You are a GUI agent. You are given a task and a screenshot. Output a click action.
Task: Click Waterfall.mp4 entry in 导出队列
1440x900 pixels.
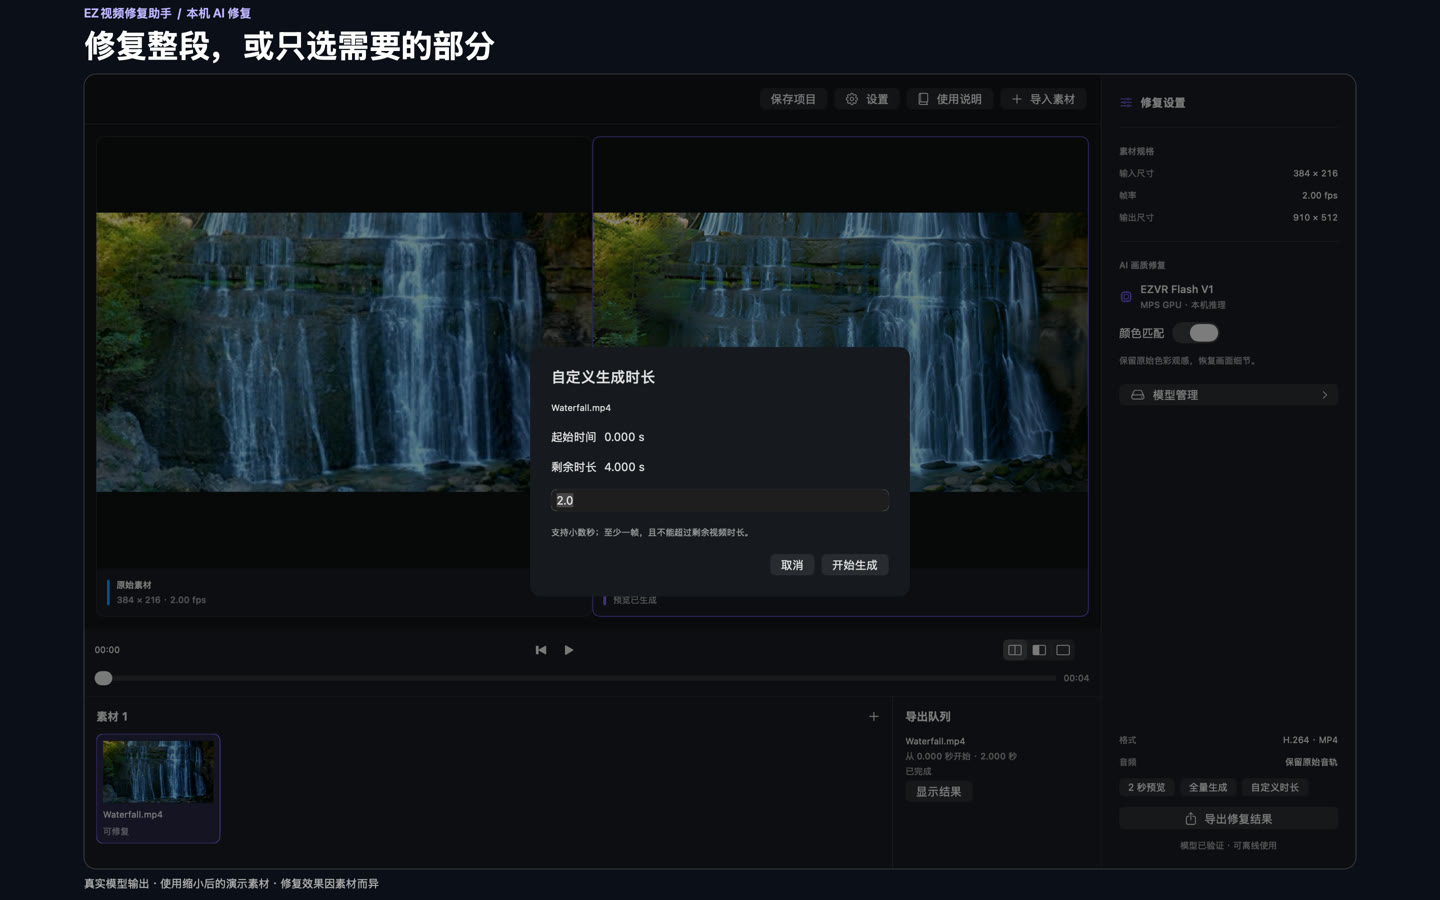(x=935, y=741)
